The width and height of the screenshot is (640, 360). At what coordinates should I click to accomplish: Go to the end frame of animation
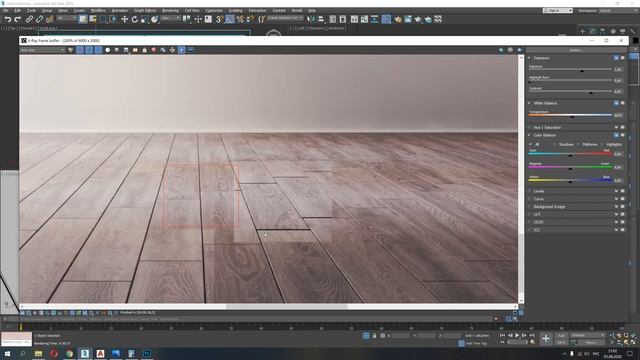[531, 335]
